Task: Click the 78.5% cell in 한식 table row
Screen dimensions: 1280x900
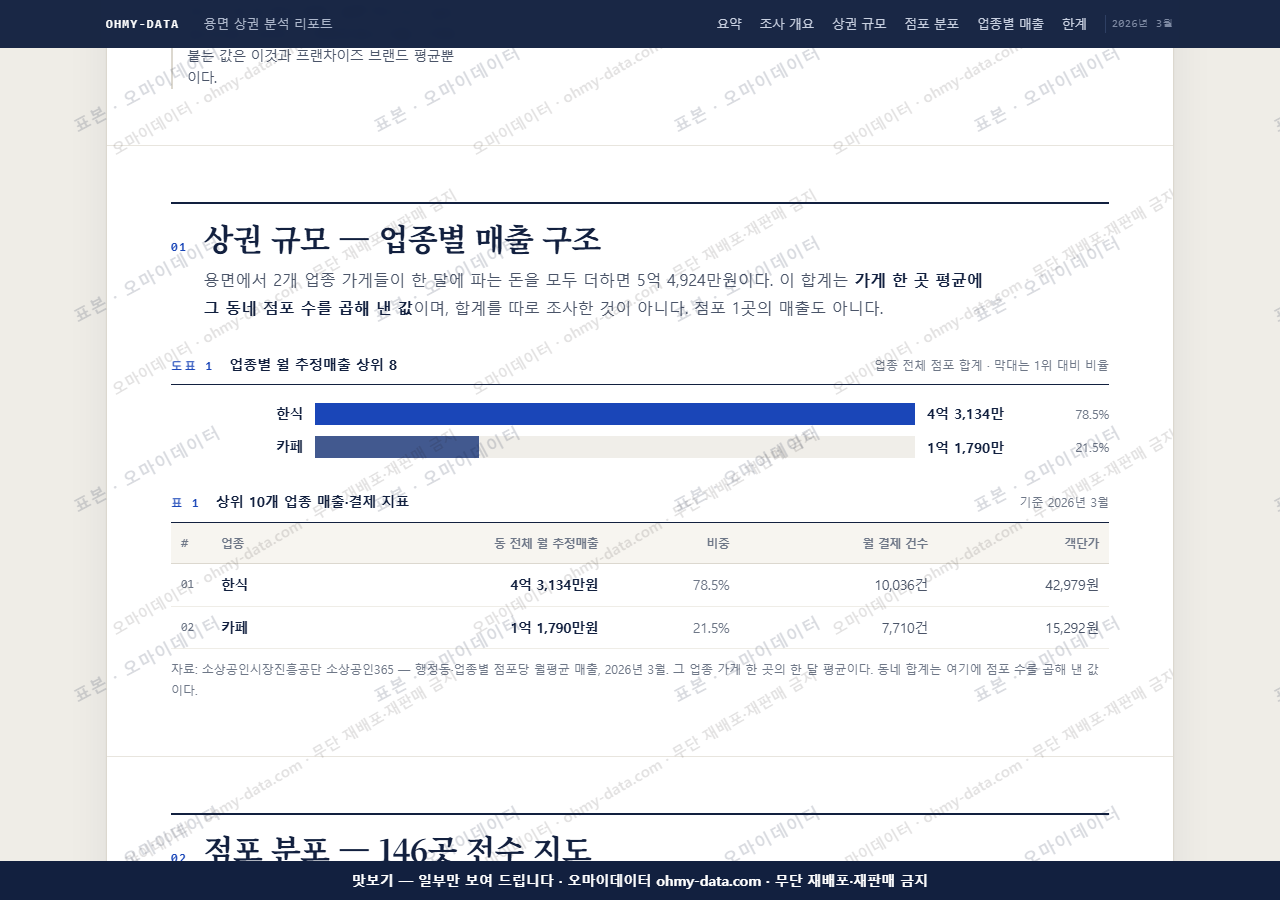Action: 711,585
